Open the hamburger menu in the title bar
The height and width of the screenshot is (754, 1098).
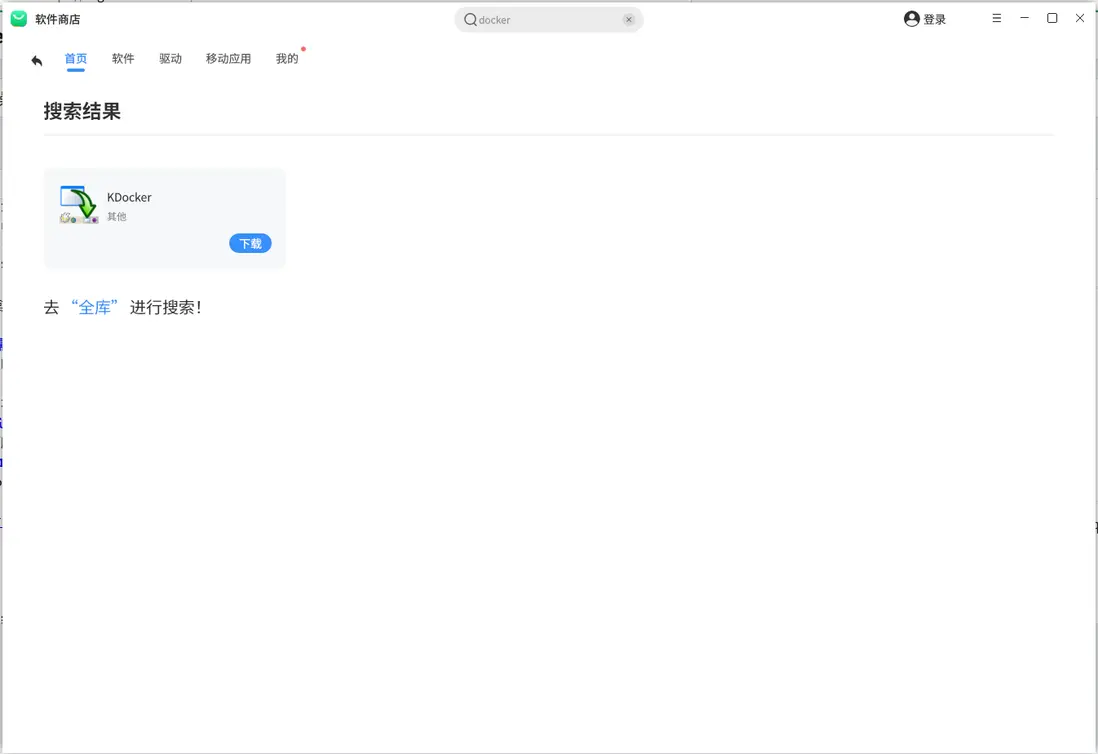click(996, 18)
